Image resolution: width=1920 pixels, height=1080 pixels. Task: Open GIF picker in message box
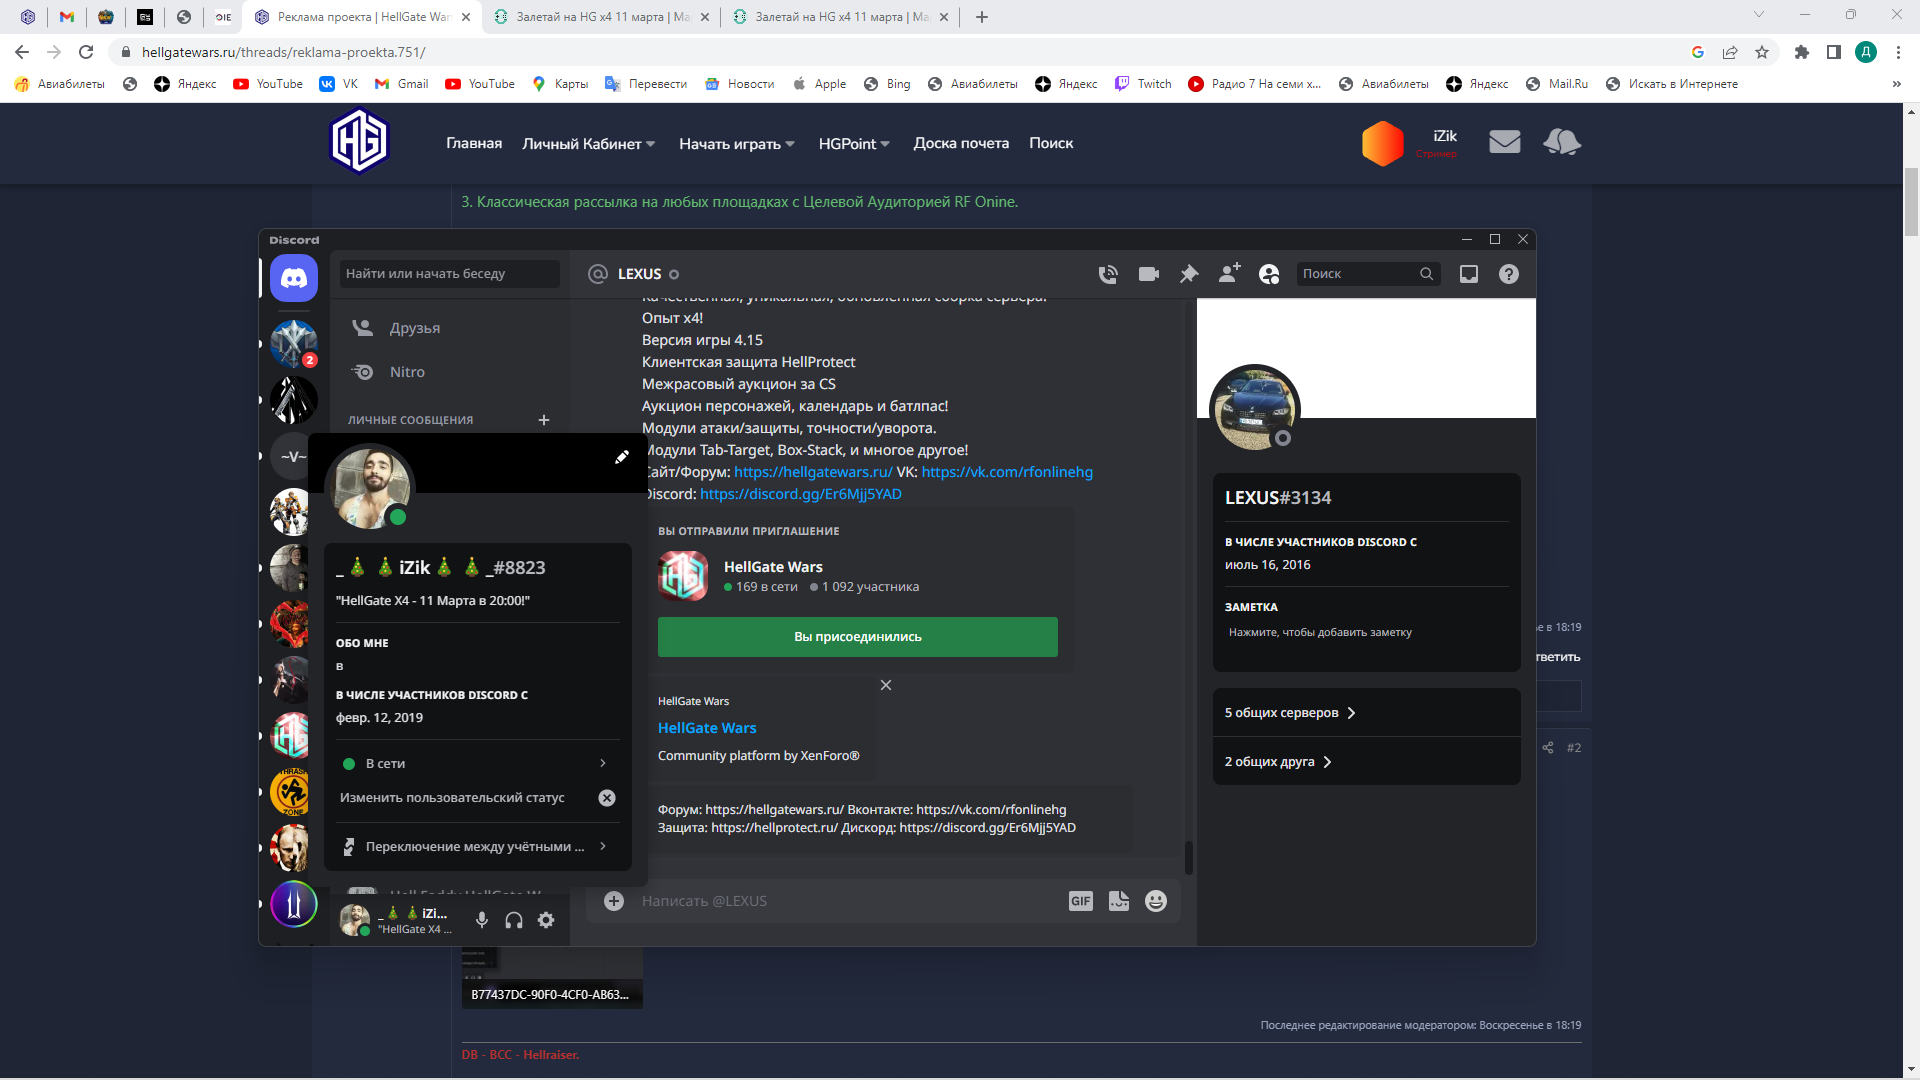1081,901
